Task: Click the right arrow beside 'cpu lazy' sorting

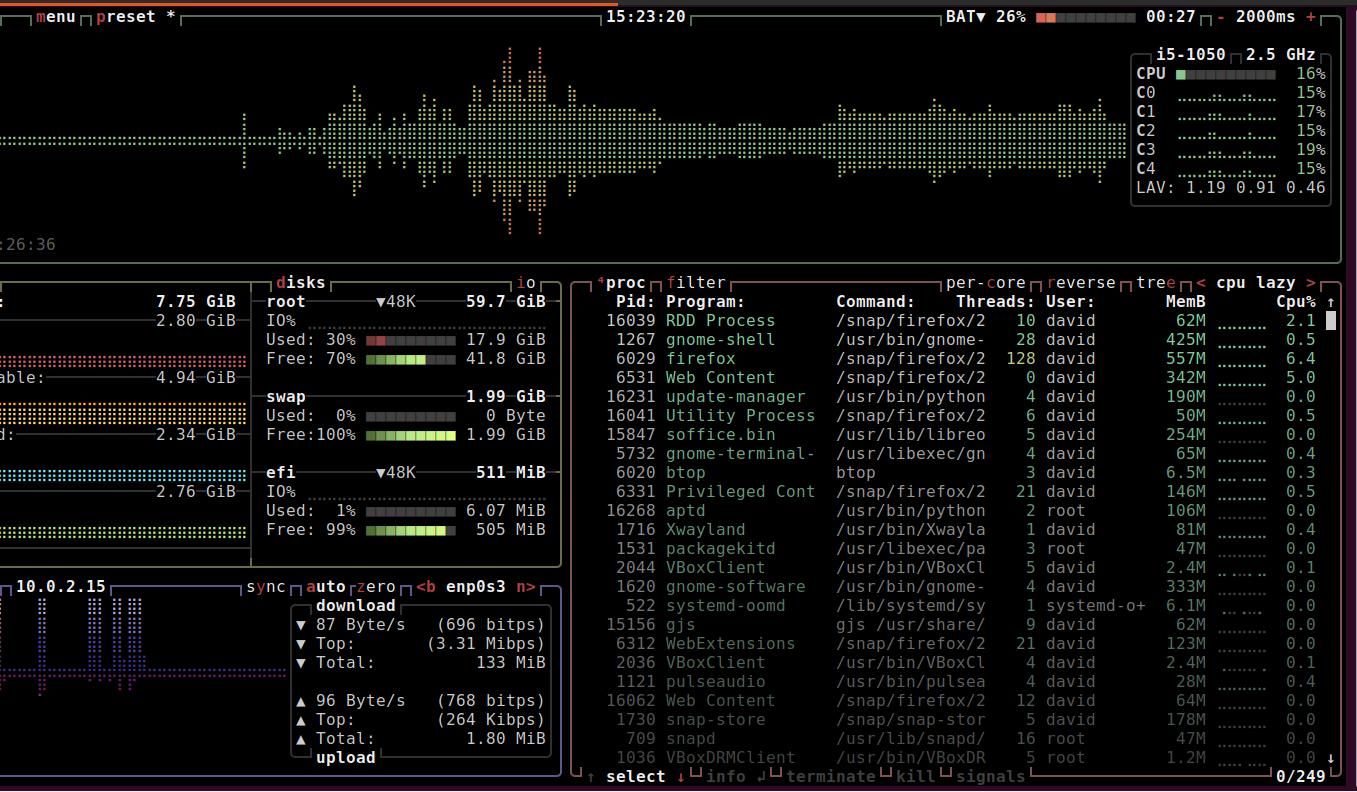Action: pos(1312,282)
